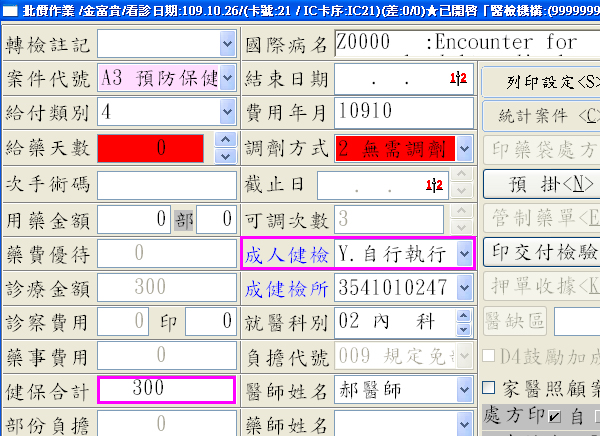Click the 費用年月 input field
Image resolution: width=600 pixels, height=436 pixels.
(x=403, y=111)
